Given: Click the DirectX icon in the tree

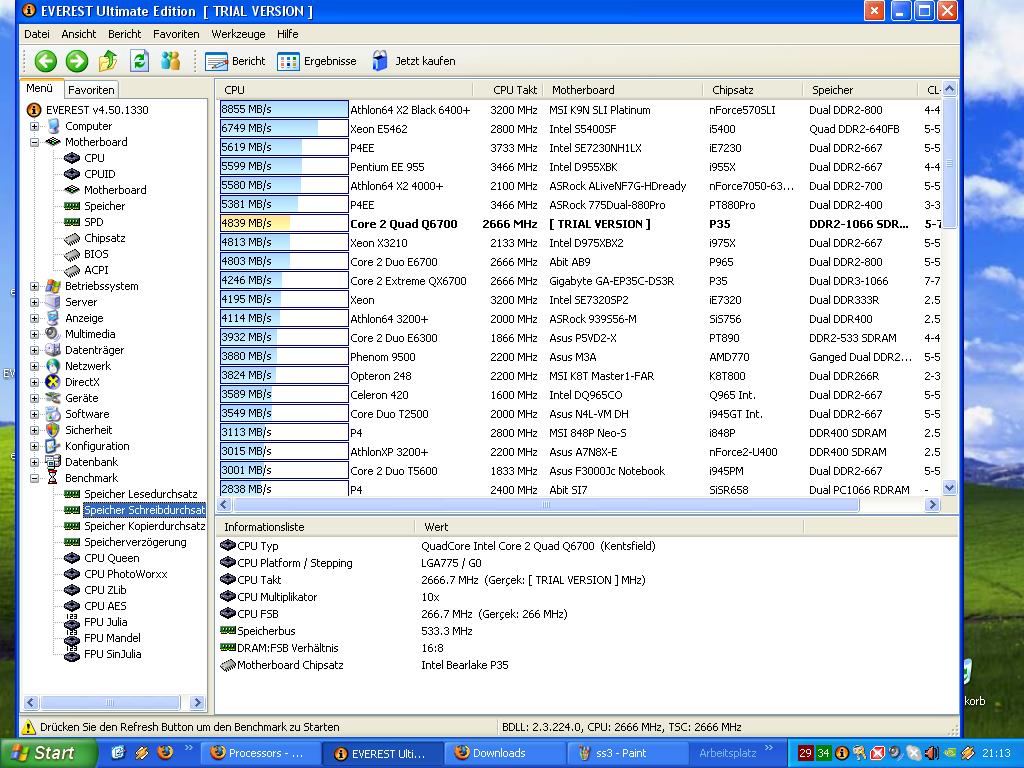Looking at the screenshot, I should [x=53, y=382].
